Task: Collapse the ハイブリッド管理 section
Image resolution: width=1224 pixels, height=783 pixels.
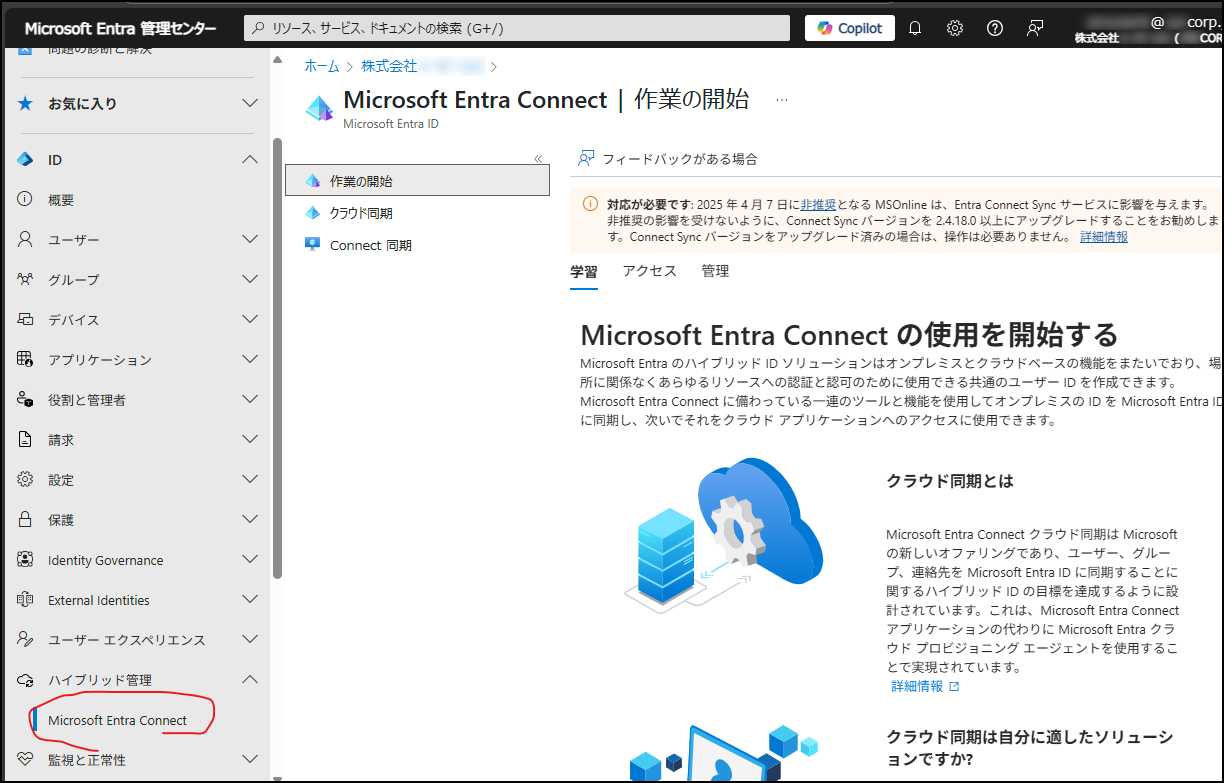Action: (x=249, y=679)
